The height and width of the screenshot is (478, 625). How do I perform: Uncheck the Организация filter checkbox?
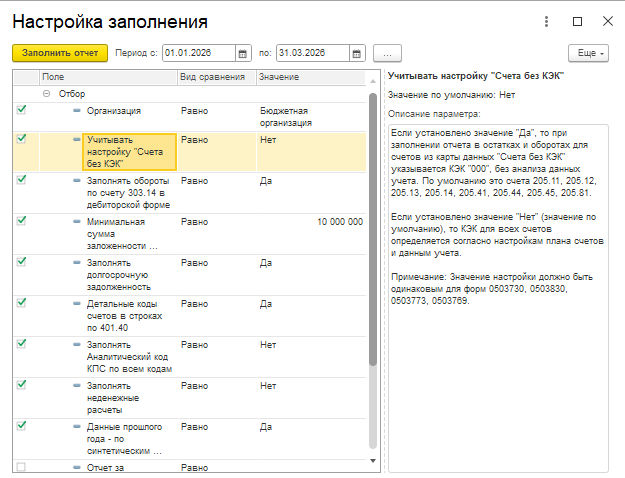pyautogui.click(x=22, y=110)
